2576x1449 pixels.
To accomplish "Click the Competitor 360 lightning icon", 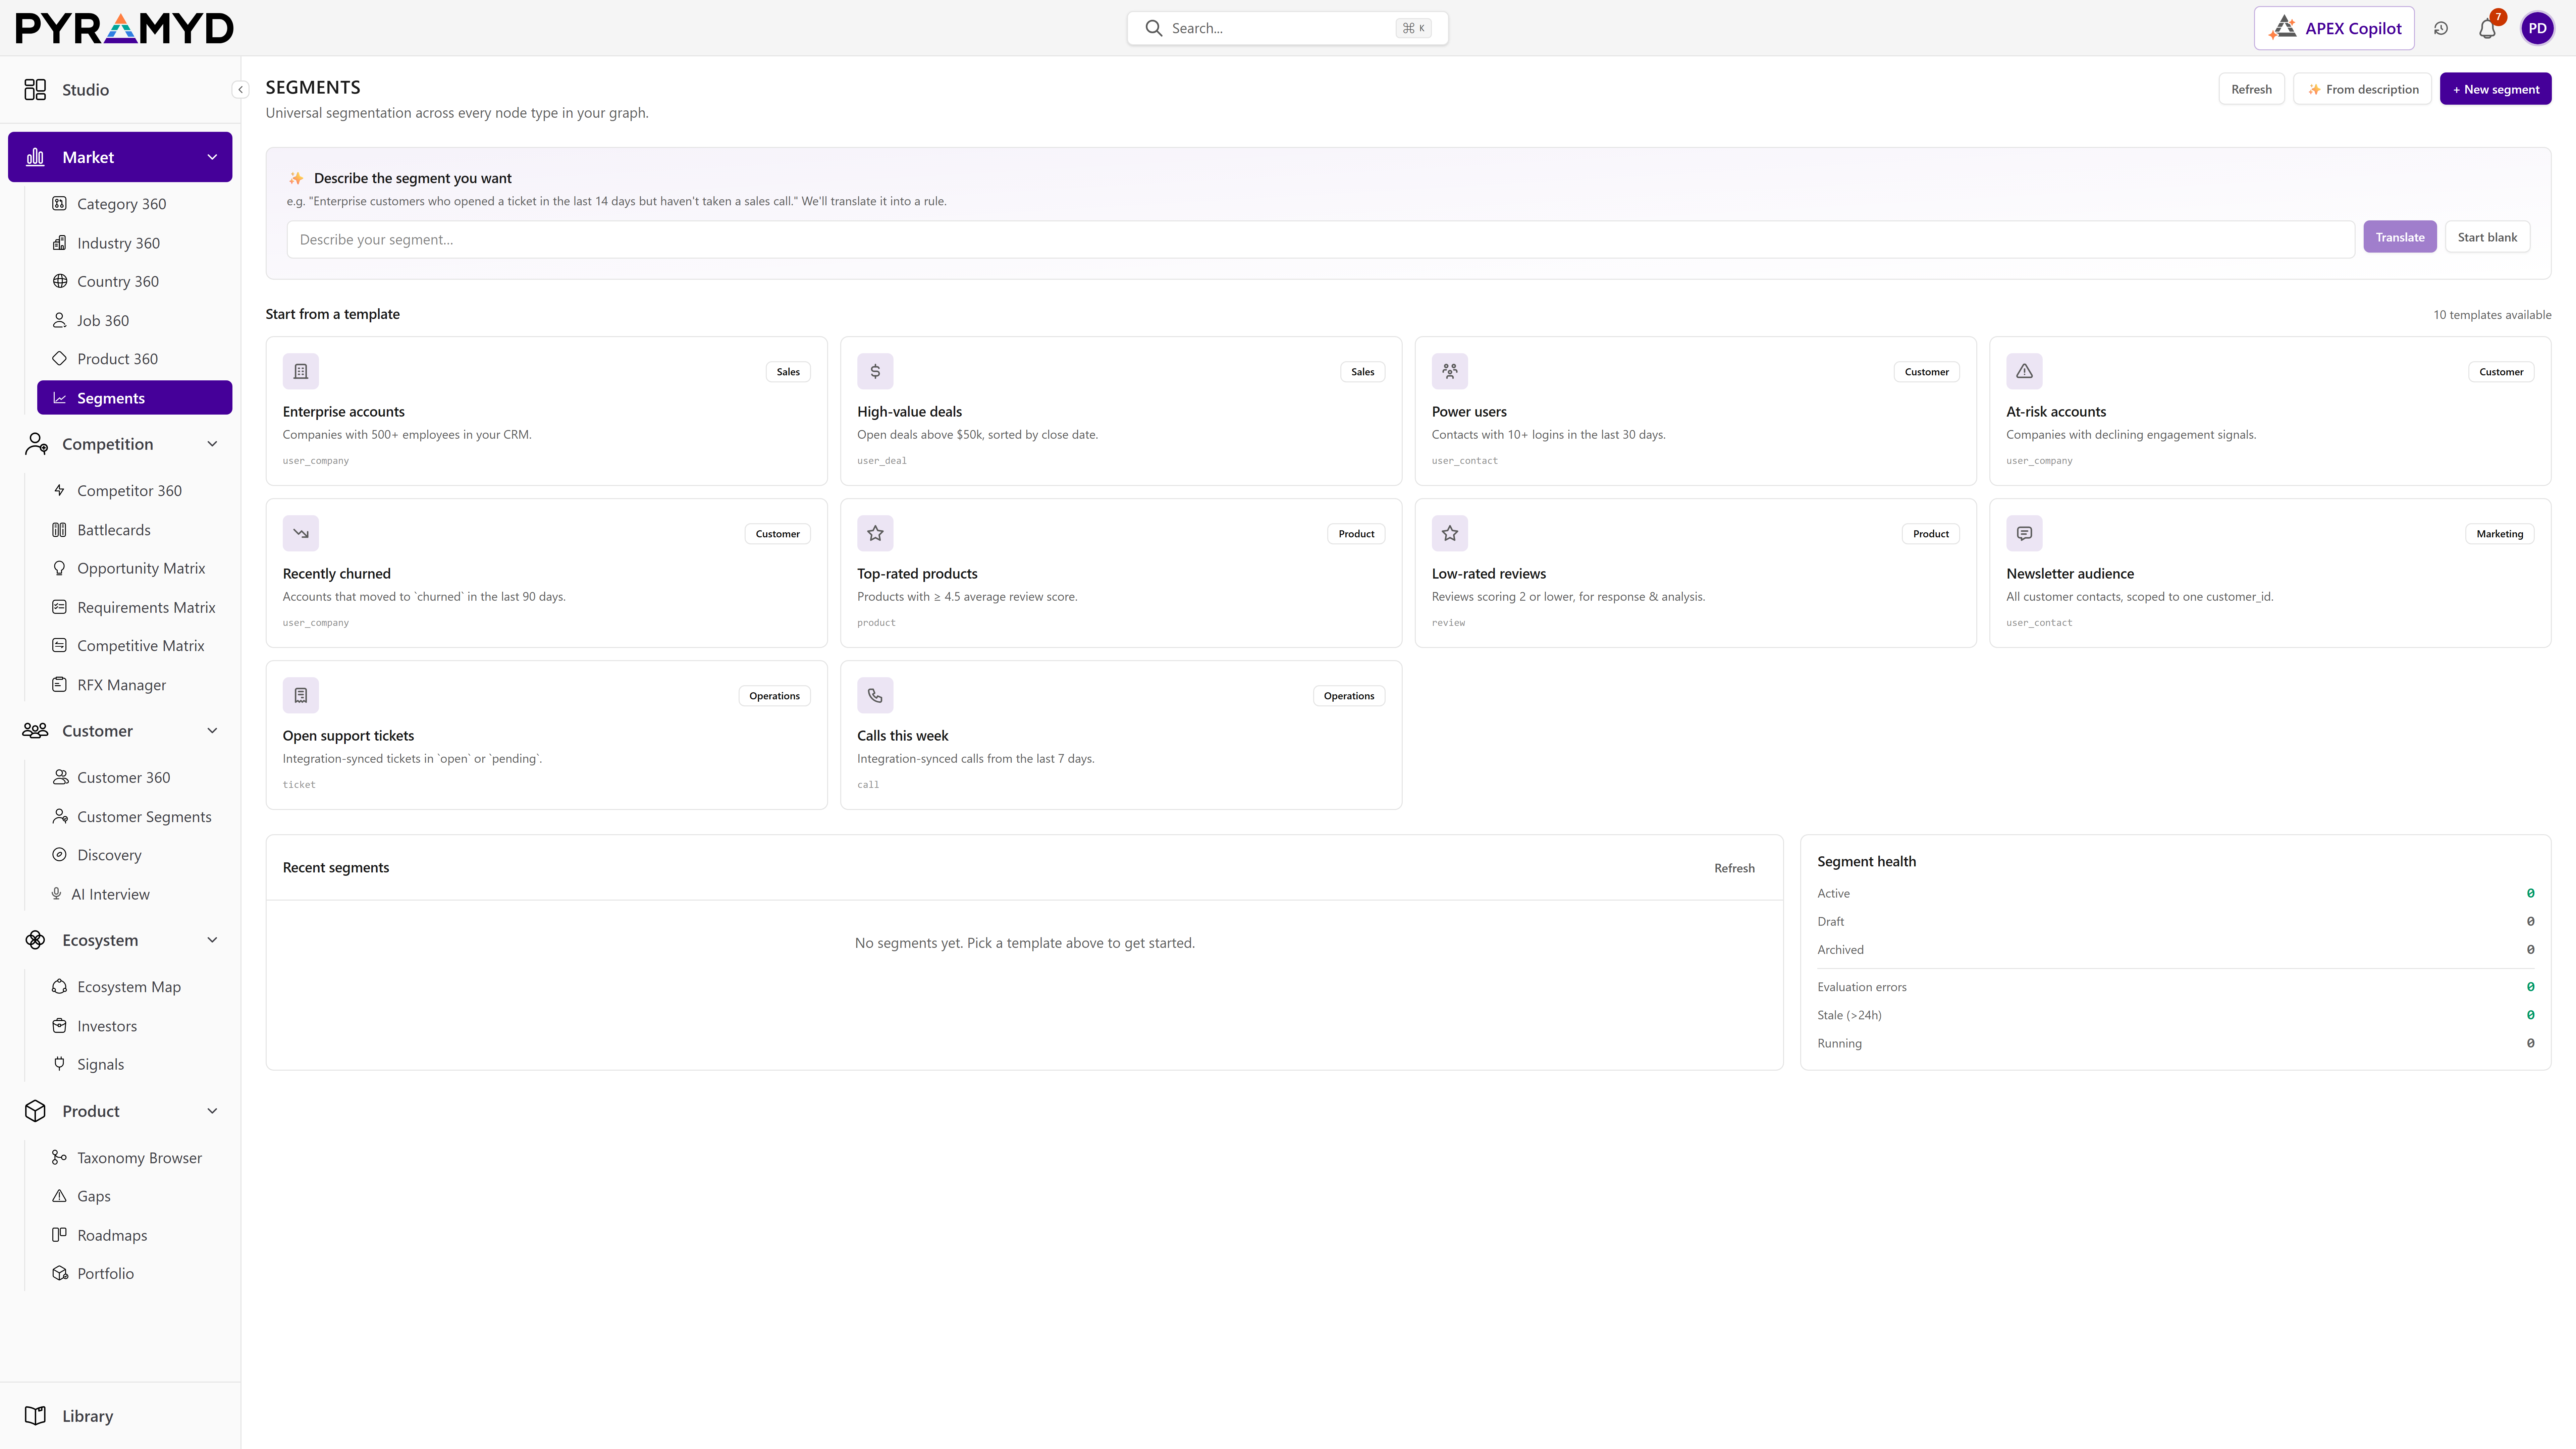I will pyautogui.click(x=60, y=490).
